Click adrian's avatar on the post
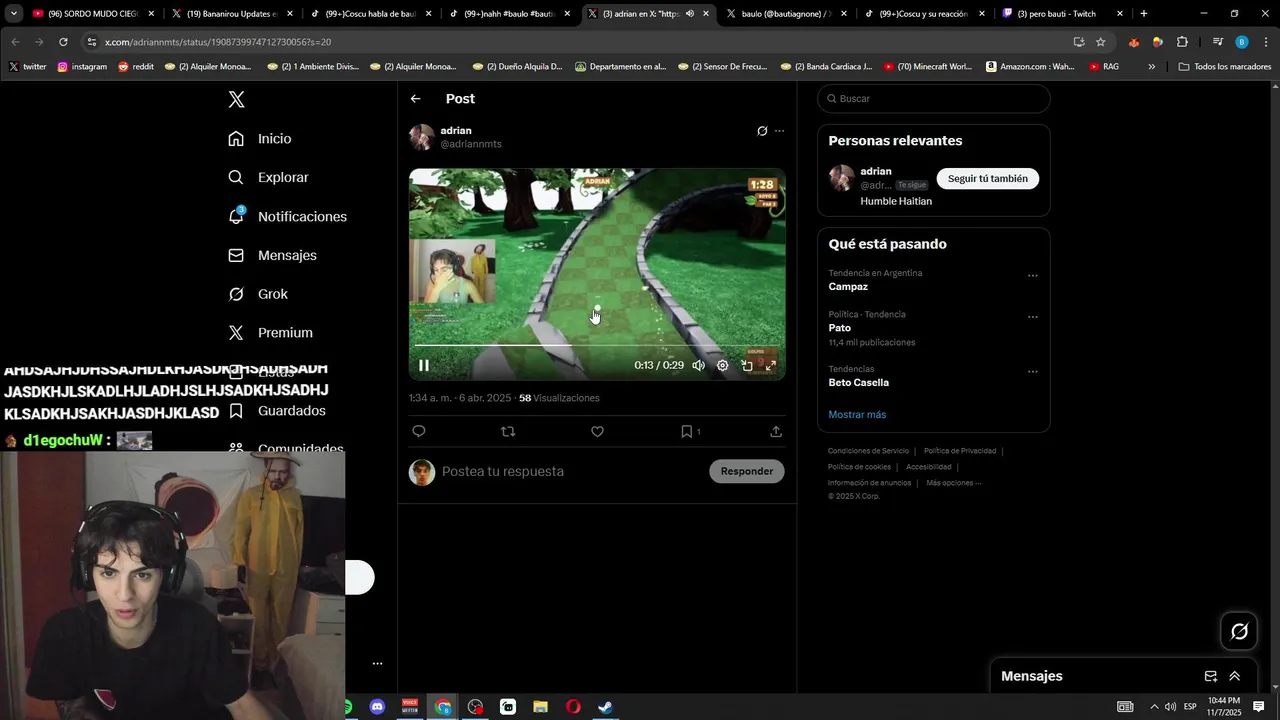The width and height of the screenshot is (1280, 720). (x=422, y=137)
